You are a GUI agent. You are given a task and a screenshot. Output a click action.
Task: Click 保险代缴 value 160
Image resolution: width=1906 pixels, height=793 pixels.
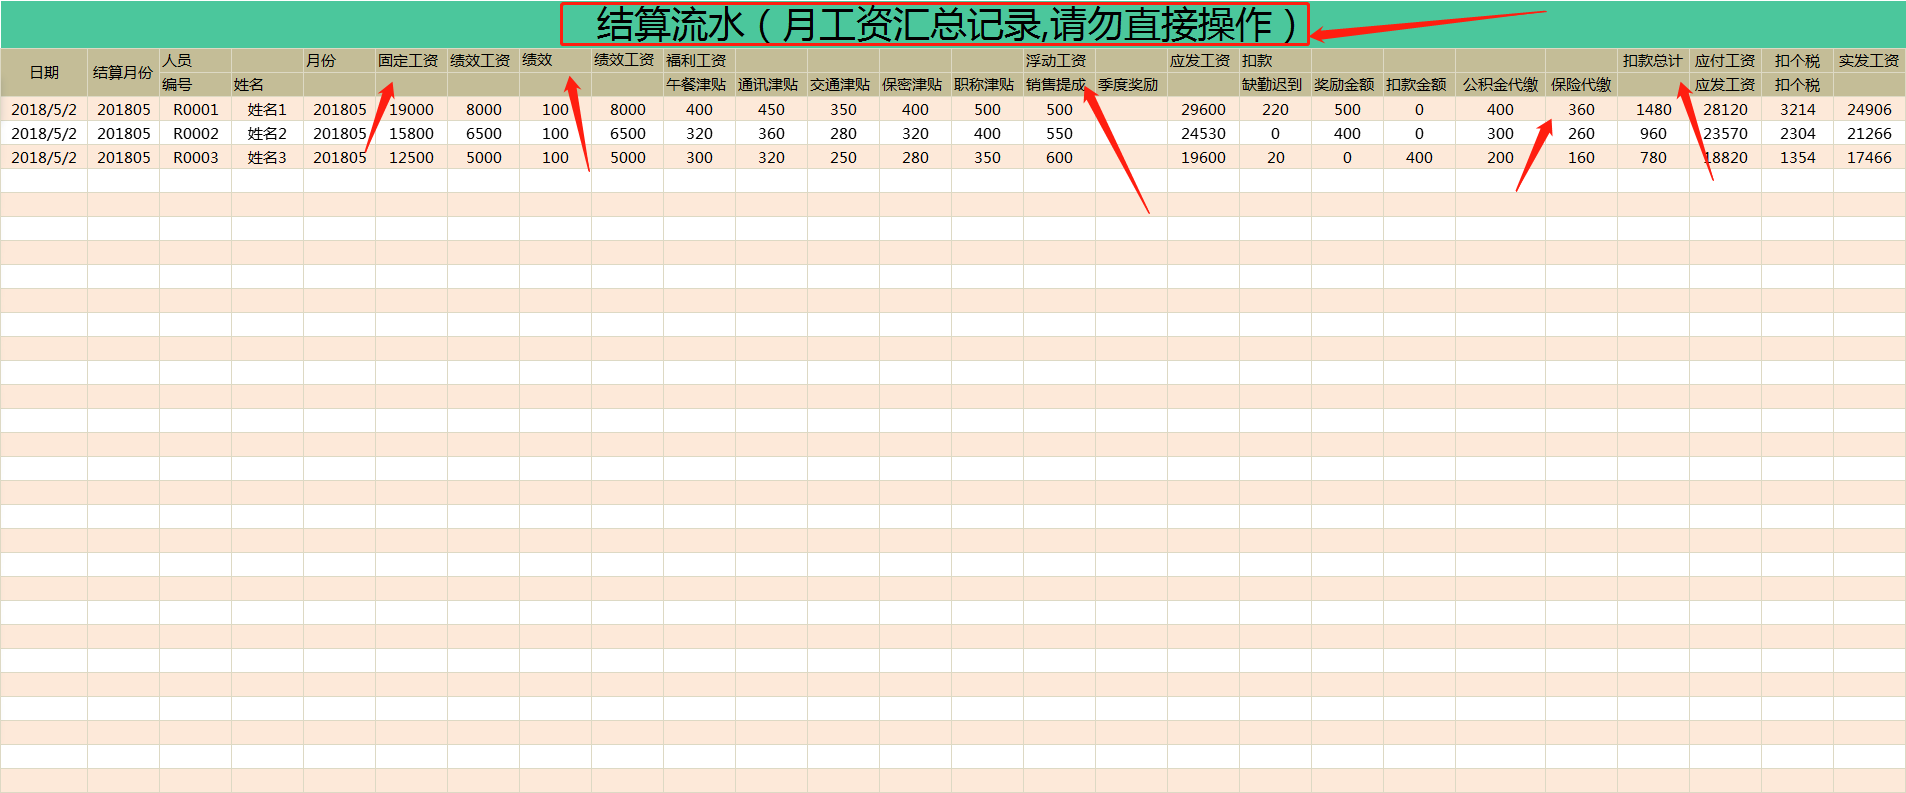(1581, 157)
